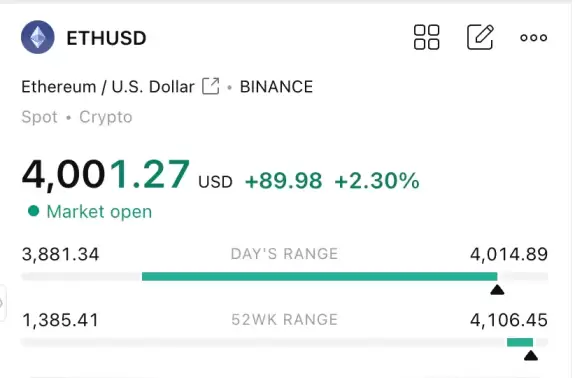
Task: Click the Crypto category label
Action: point(106,117)
